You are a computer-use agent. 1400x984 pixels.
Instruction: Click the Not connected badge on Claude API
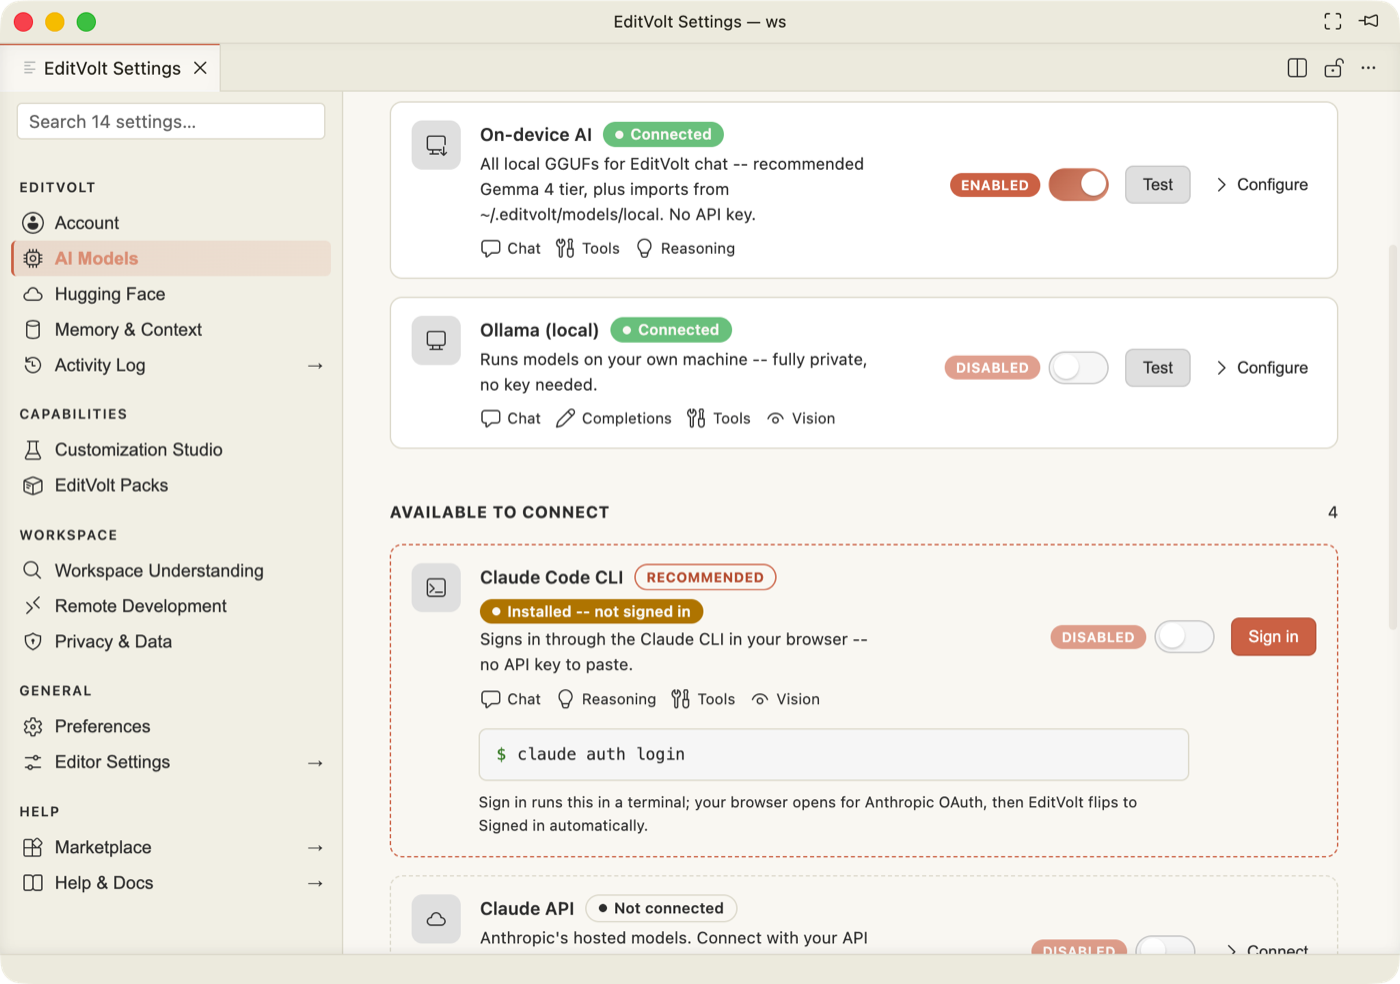(661, 908)
